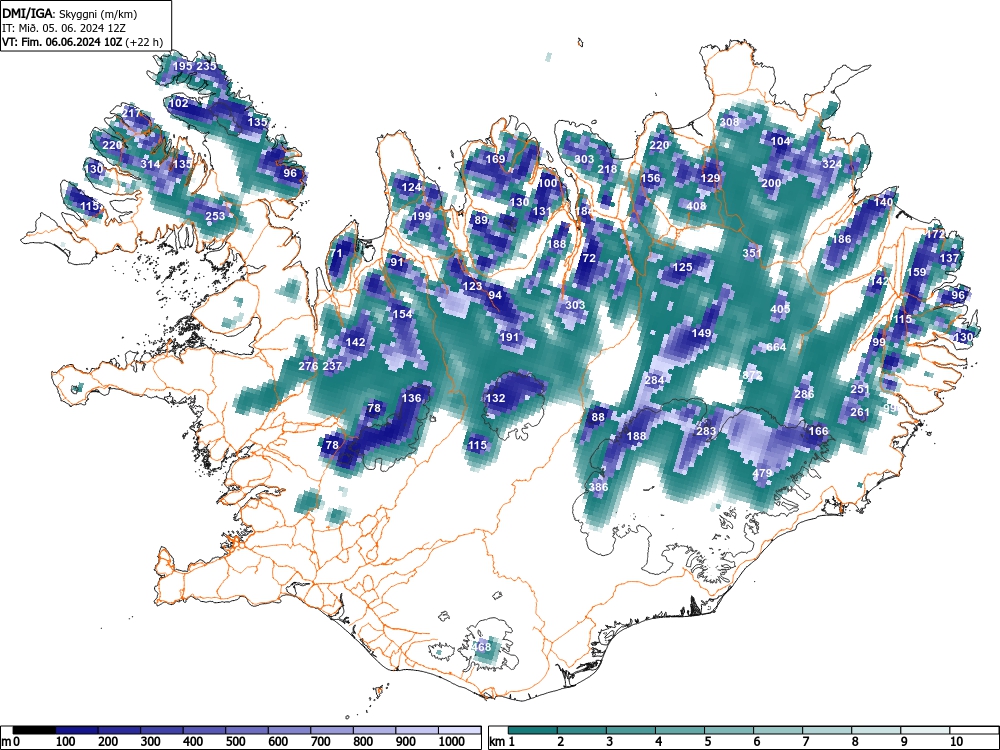This screenshot has width=1000, height=750.
Task: Click the black 0–100 m legend swatch
Action: click(x=34, y=730)
